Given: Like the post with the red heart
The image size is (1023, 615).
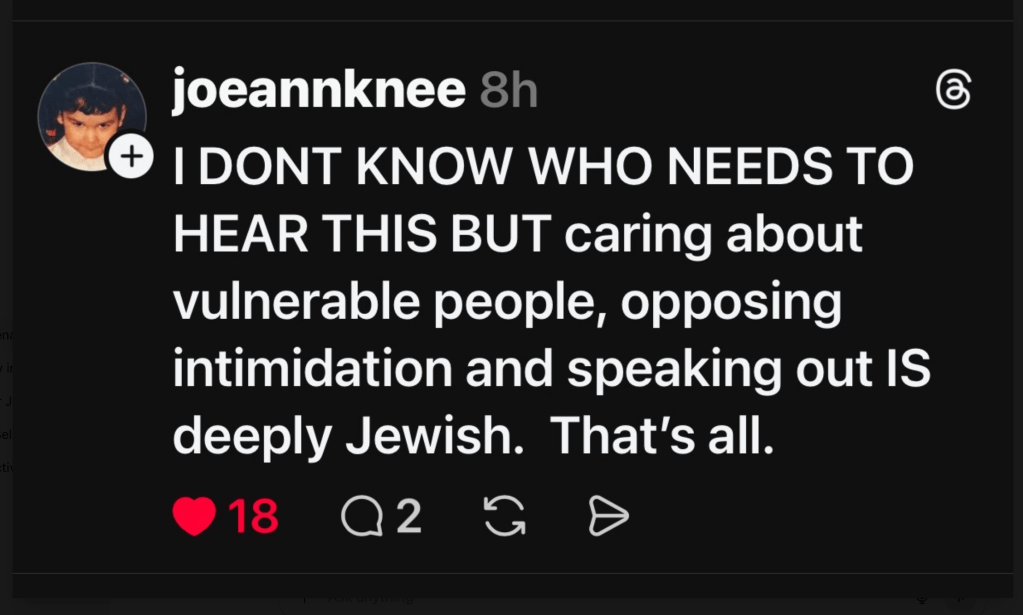Looking at the screenshot, I should click(x=194, y=516).
